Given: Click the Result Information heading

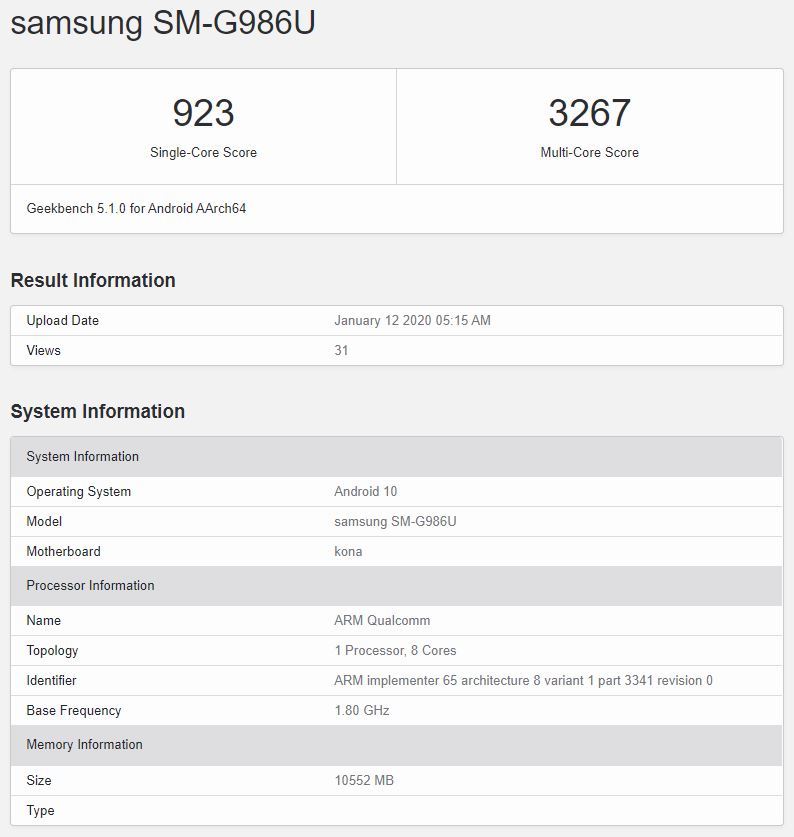Looking at the screenshot, I should click(93, 281).
